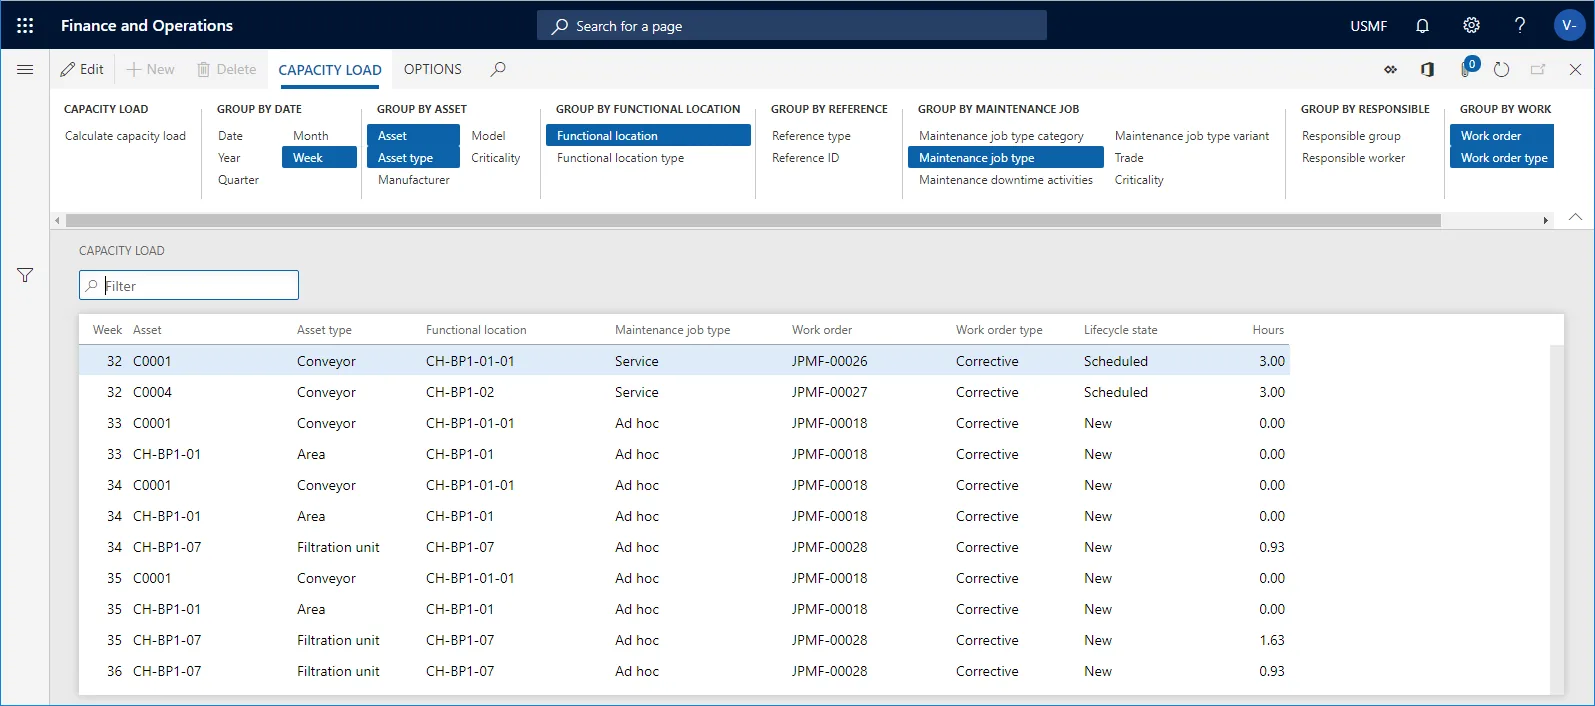Click Calculate capacity load
Image resolution: width=1595 pixels, height=706 pixels.
point(125,136)
